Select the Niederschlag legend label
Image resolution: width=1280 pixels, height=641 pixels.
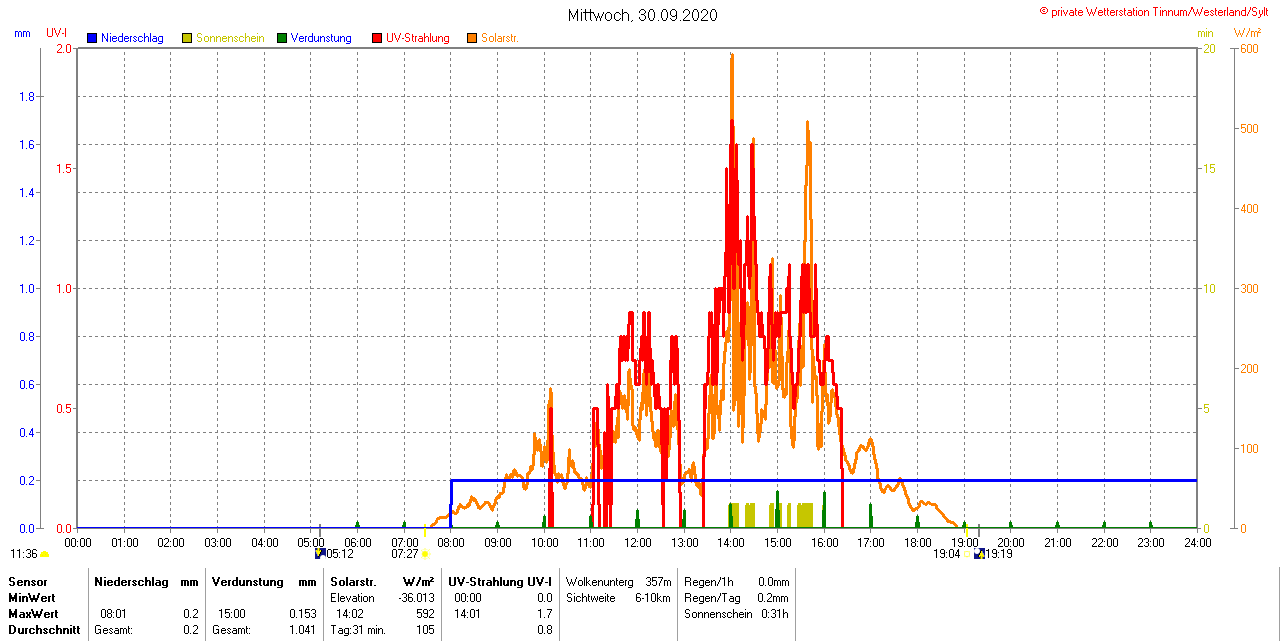(132, 38)
